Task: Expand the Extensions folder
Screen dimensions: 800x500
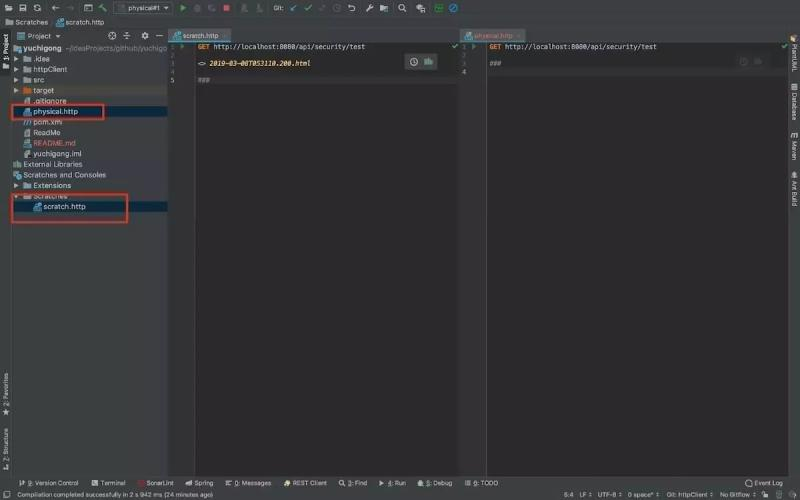Action: [16, 186]
